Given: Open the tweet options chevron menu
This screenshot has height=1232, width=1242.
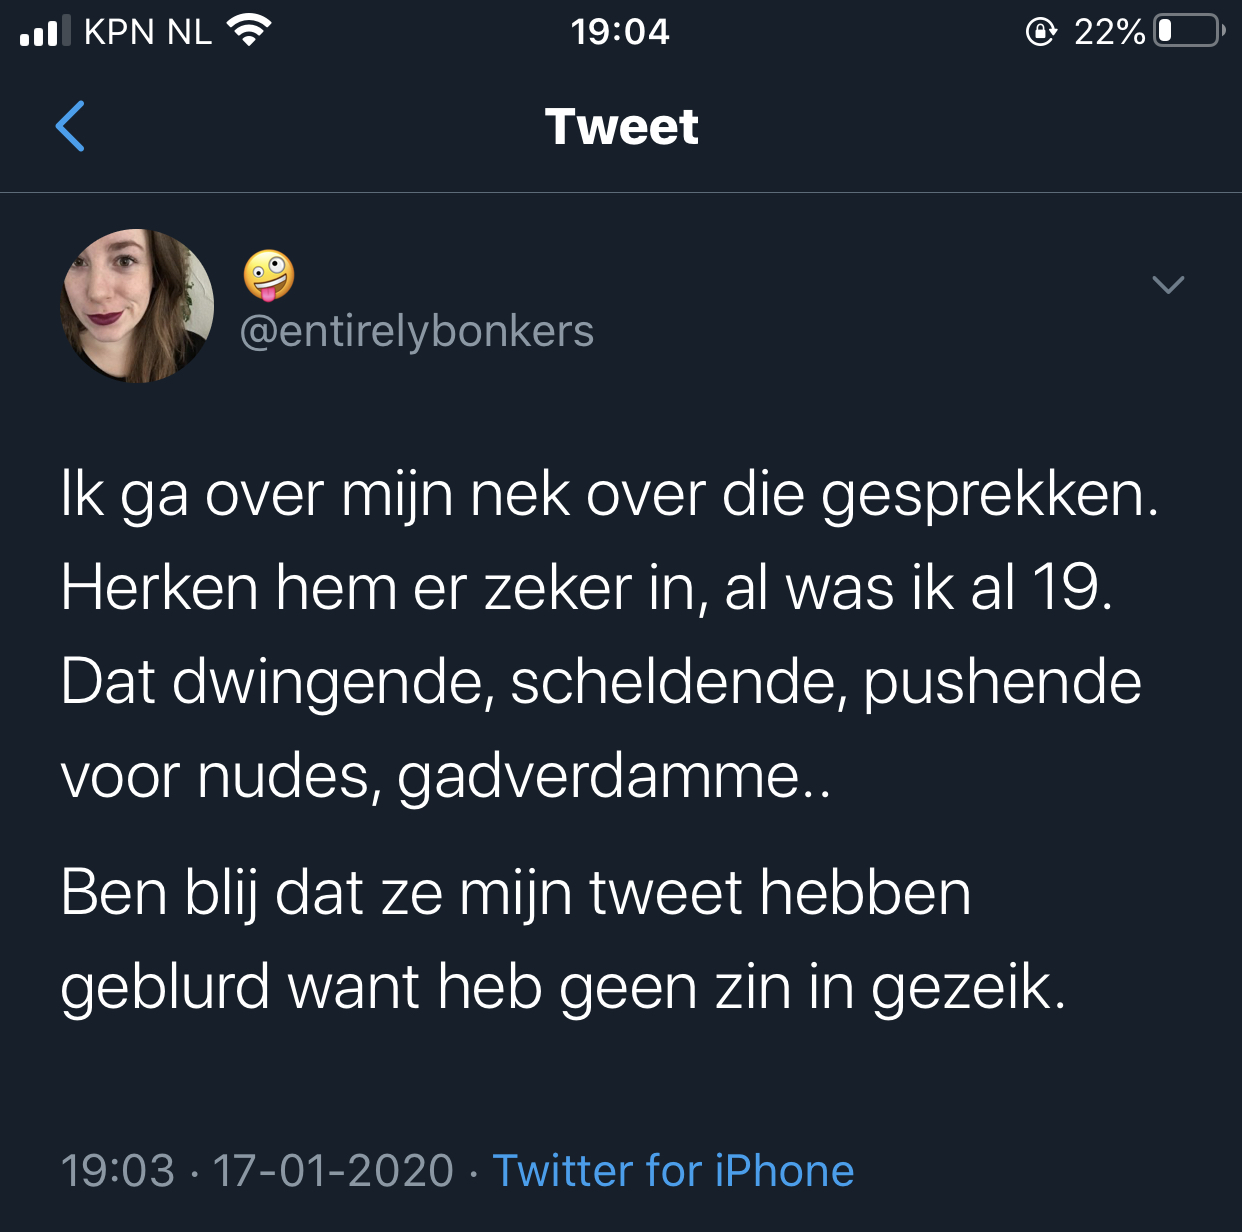Looking at the screenshot, I should [x=1168, y=285].
